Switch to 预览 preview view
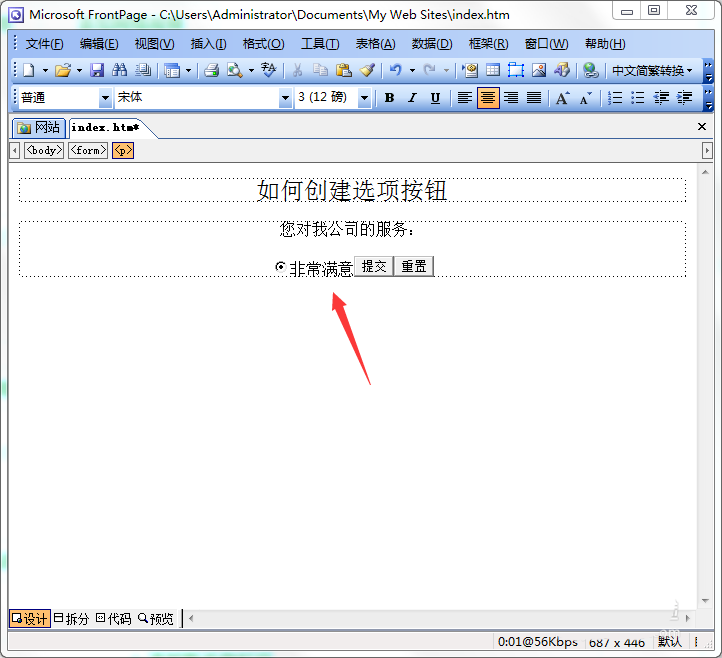Image resolution: width=722 pixels, height=658 pixels. [x=156, y=618]
